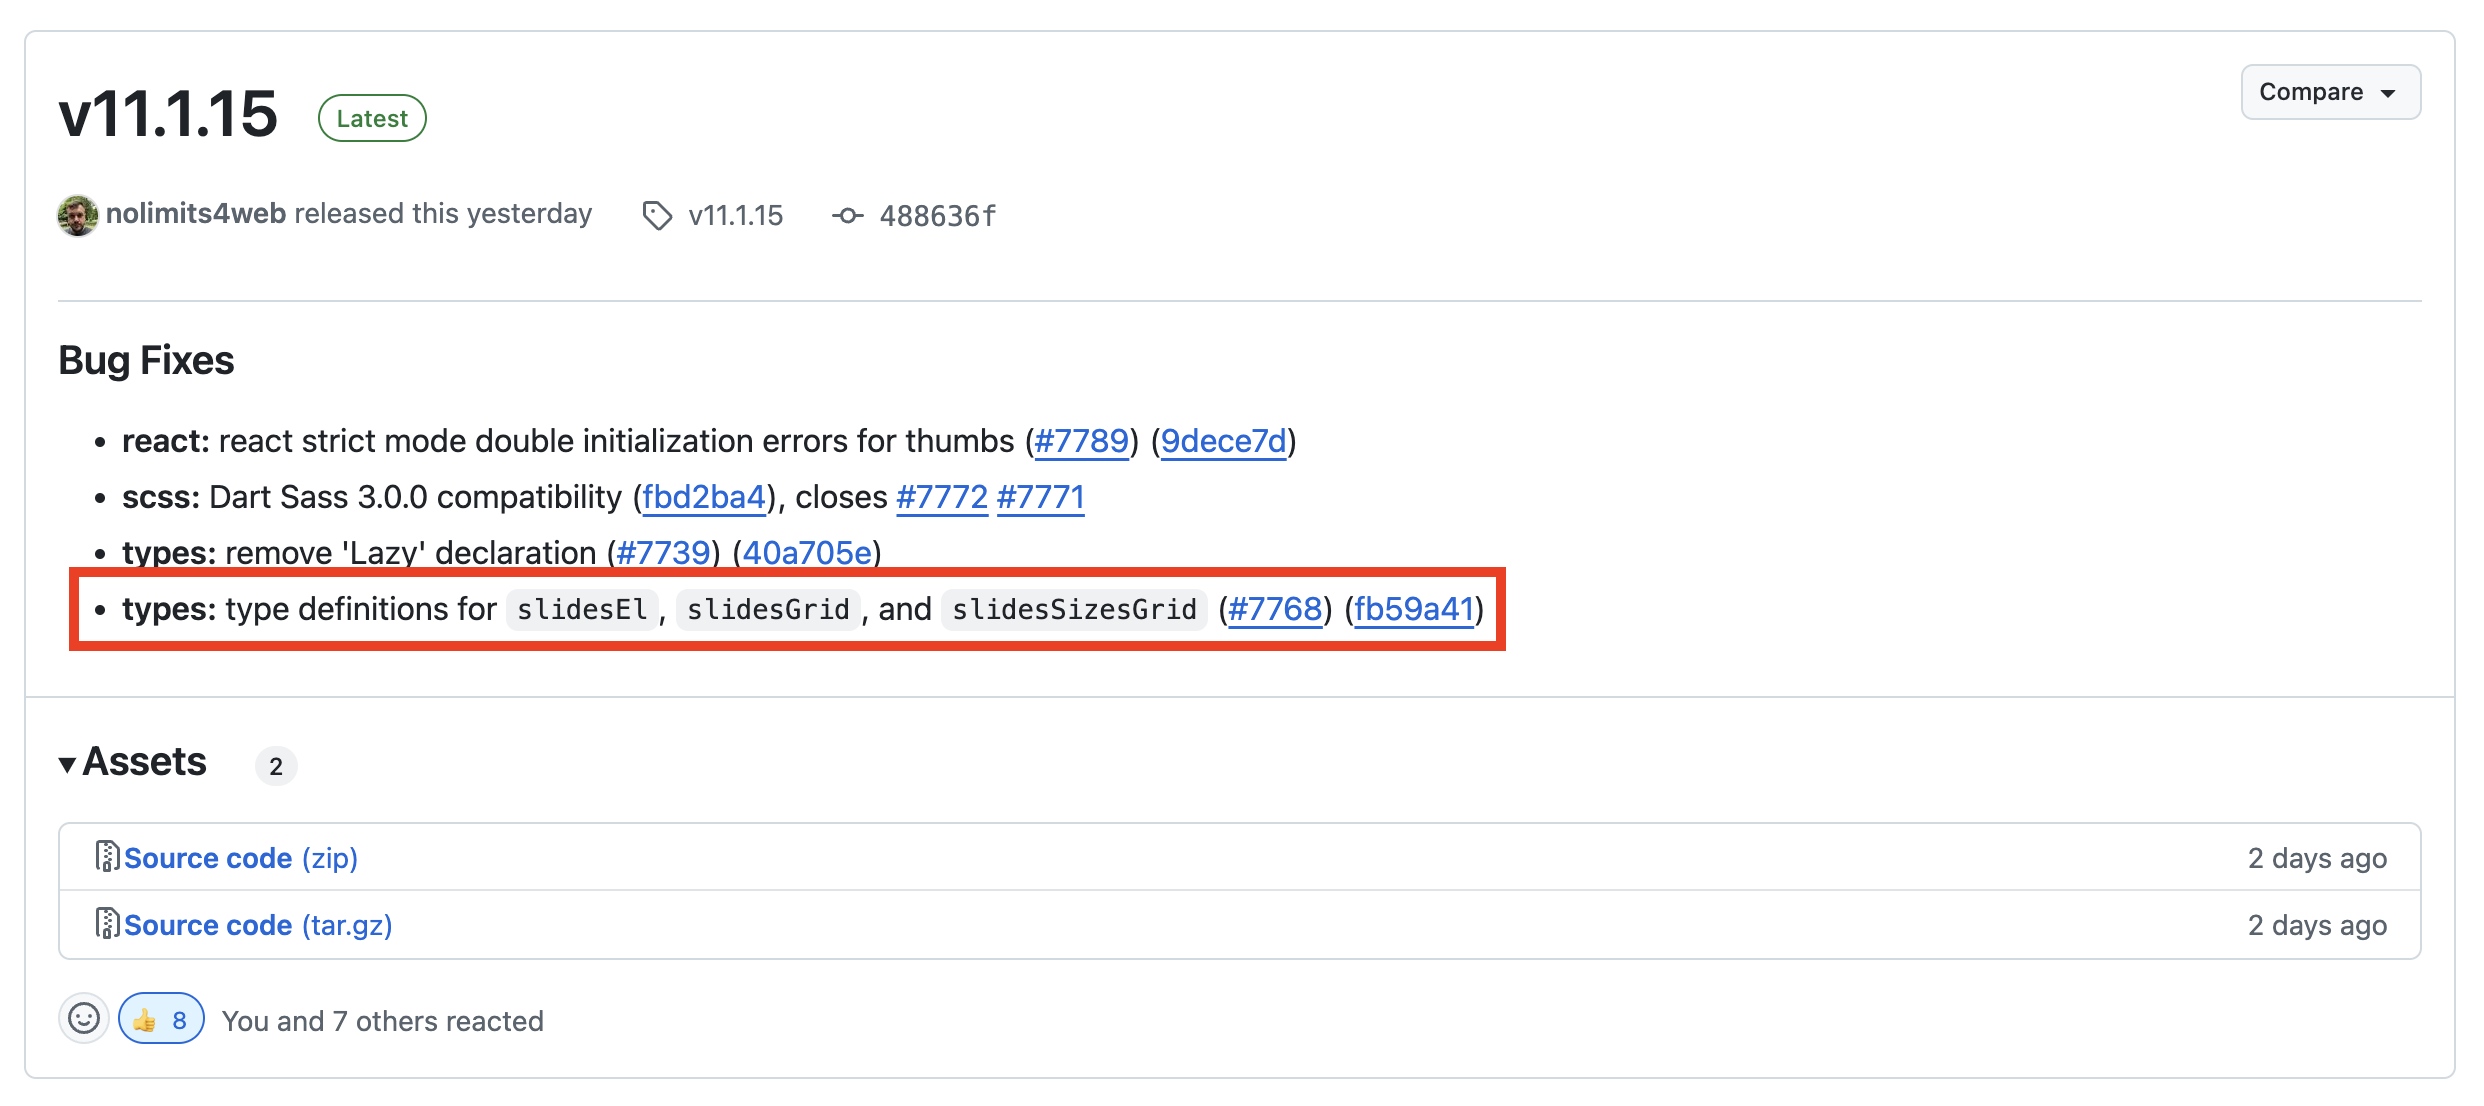
Task: Open commit 9dece7d link
Action: [x=1223, y=441]
